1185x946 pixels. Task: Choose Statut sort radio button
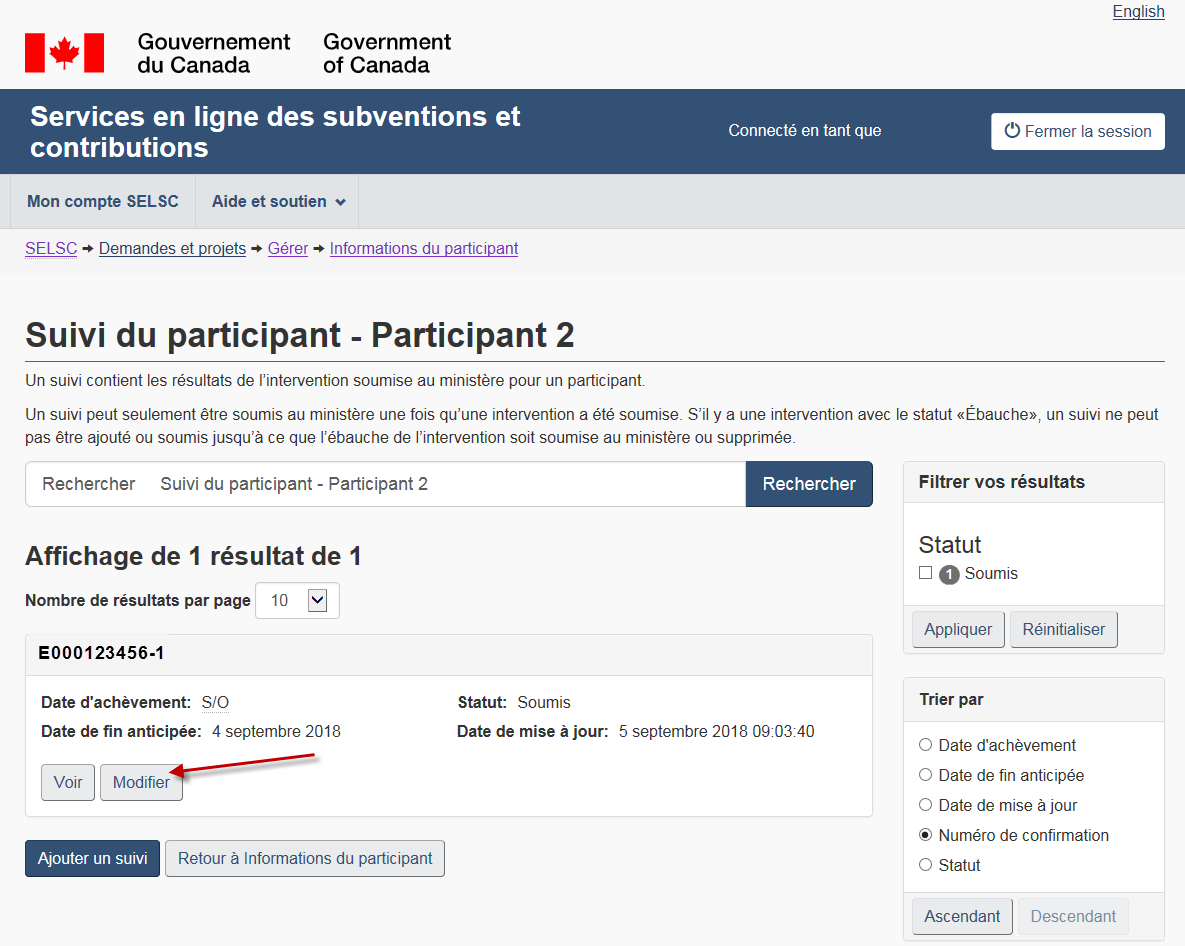click(925, 865)
